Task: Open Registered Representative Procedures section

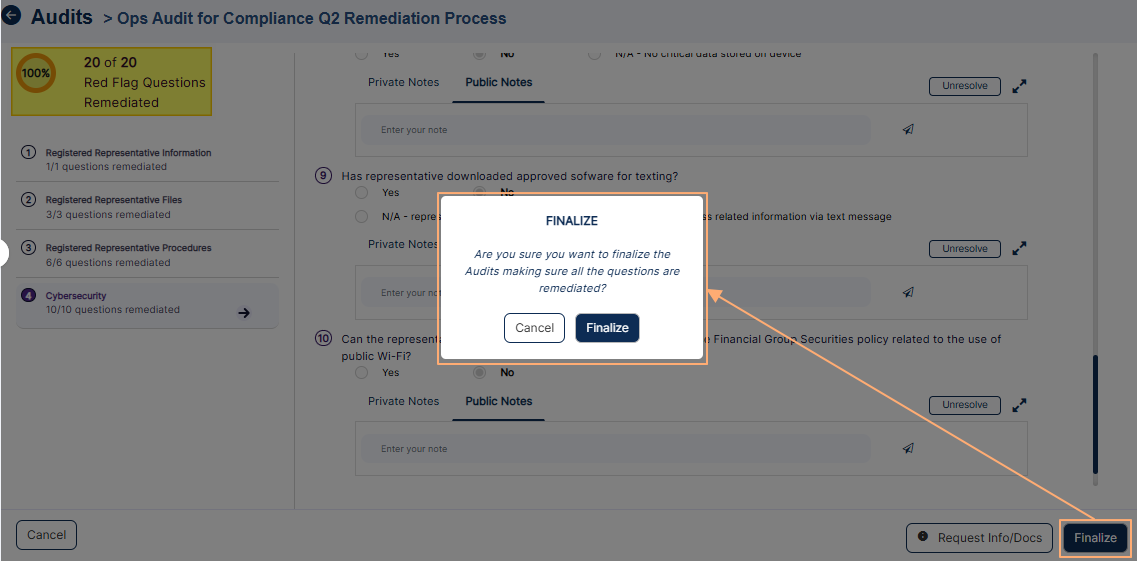Action: (x=128, y=248)
